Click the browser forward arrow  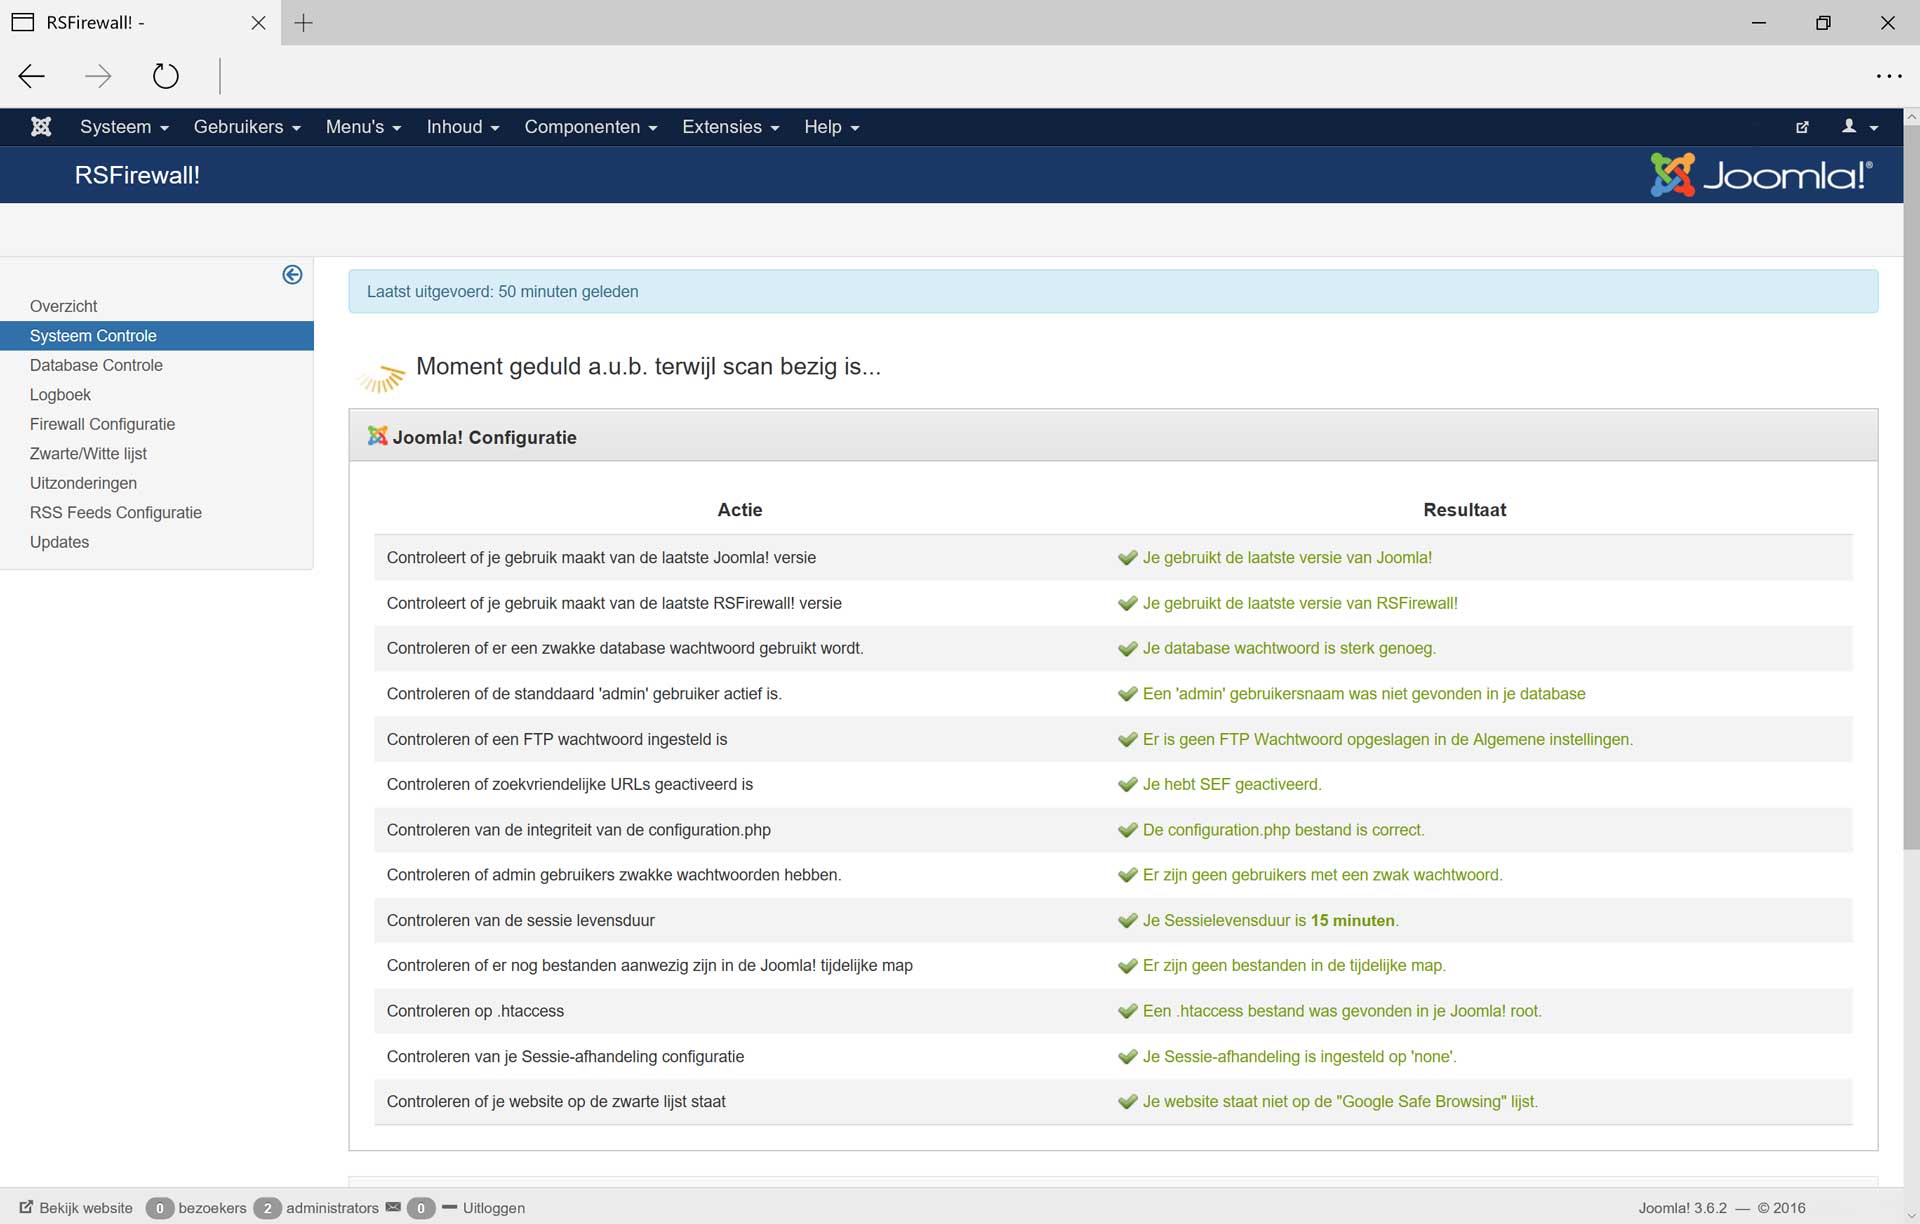tap(98, 76)
